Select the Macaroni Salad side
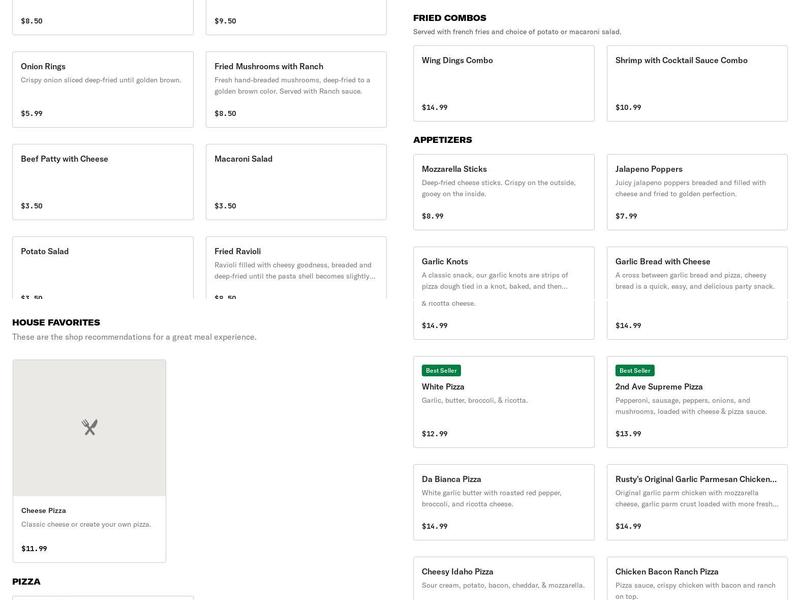The width and height of the screenshot is (800, 600). coord(295,182)
